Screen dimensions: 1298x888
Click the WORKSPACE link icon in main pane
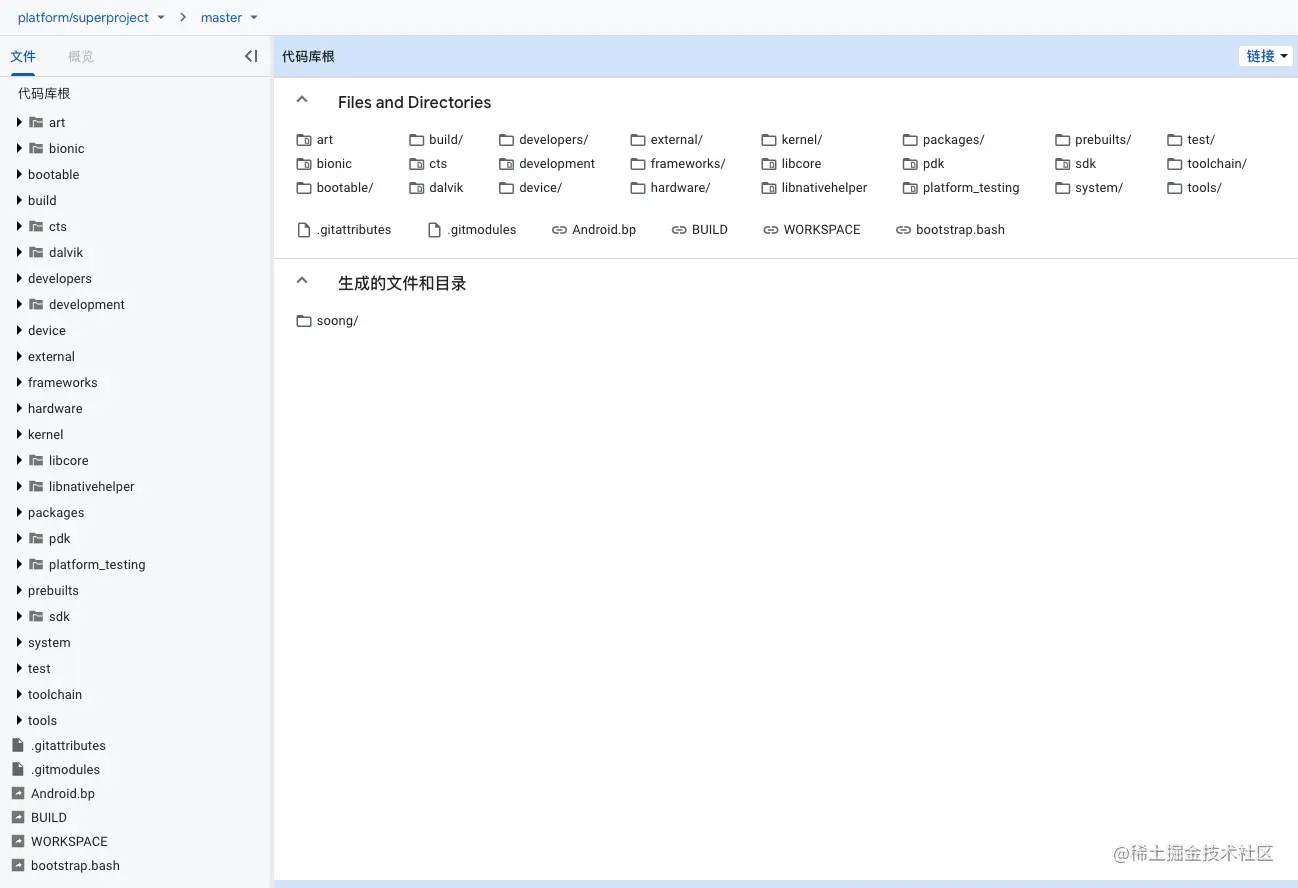[771, 230]
